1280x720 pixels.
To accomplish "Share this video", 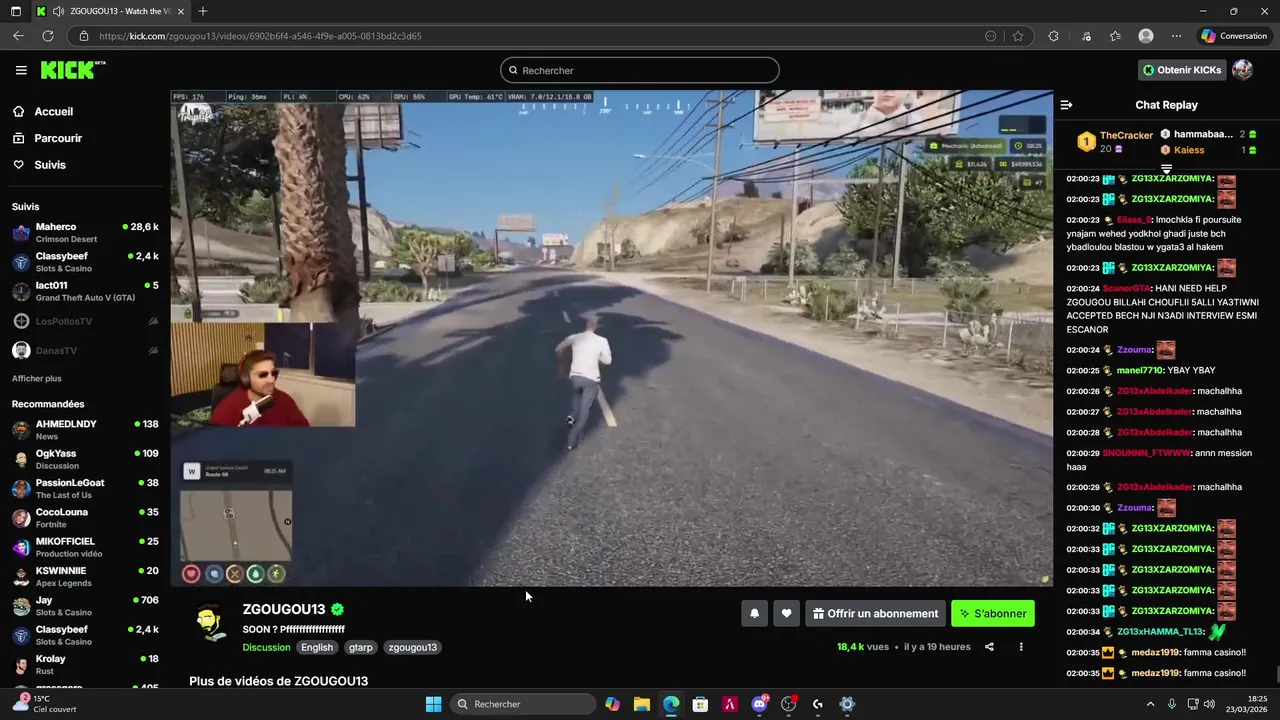I will [x=989, y=647].
